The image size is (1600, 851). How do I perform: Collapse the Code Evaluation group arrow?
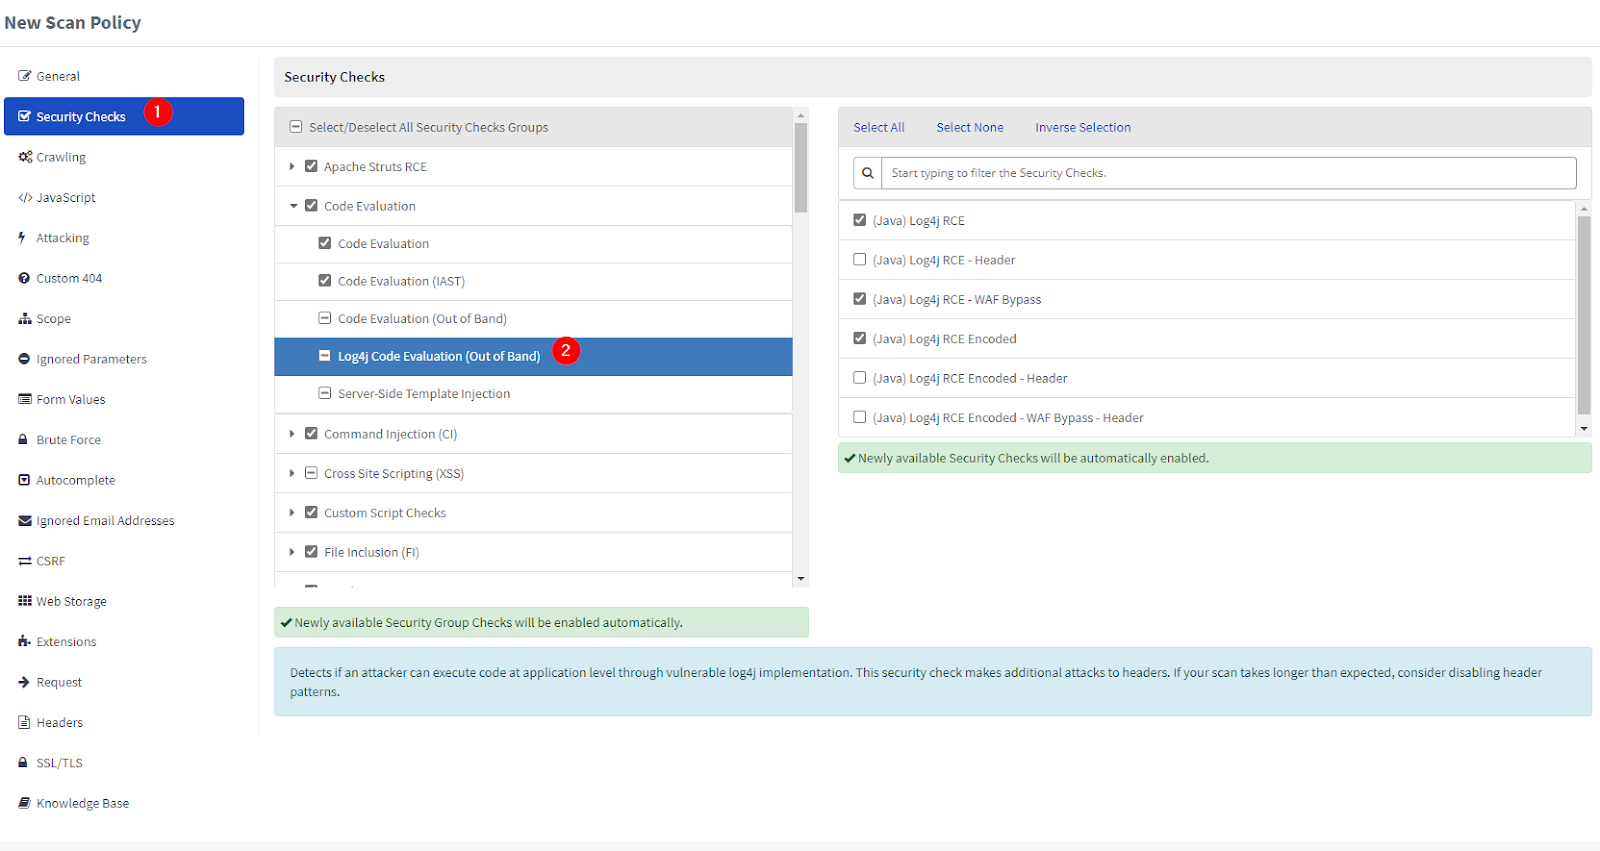pyautogui.click(x=293, y=206)
